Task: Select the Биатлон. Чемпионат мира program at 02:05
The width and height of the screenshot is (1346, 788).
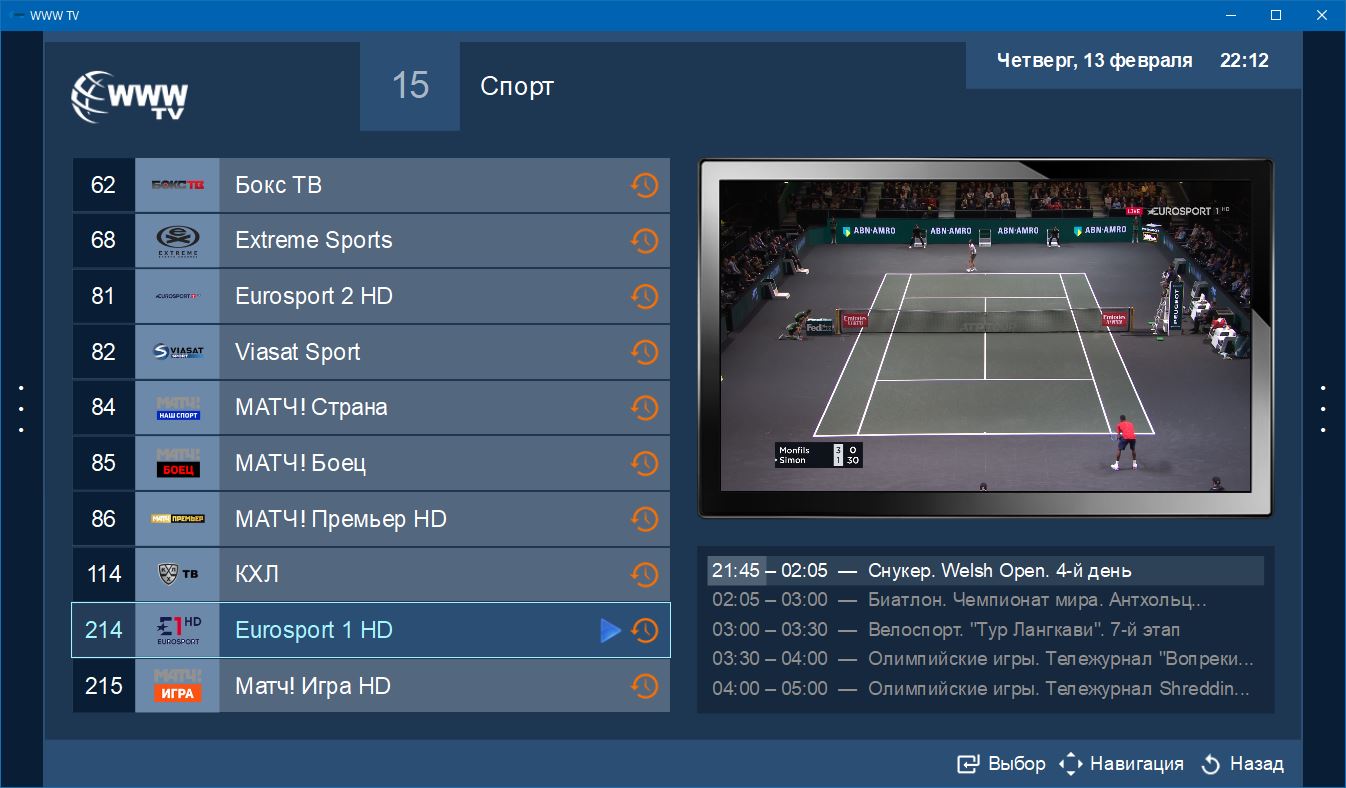Action: tap(985, 600)
